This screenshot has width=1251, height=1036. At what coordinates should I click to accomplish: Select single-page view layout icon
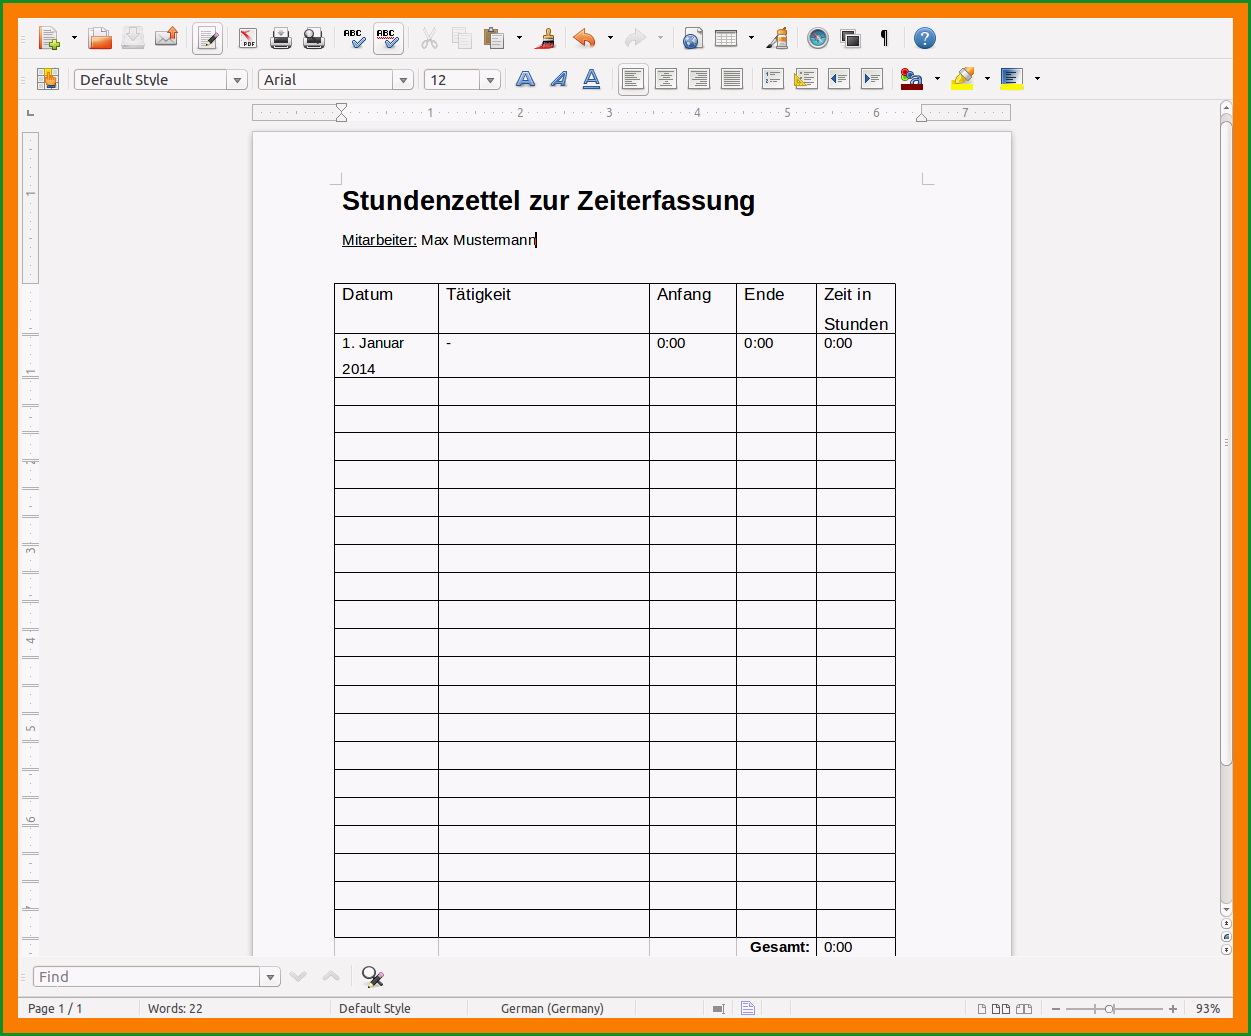pos(982,1008)
